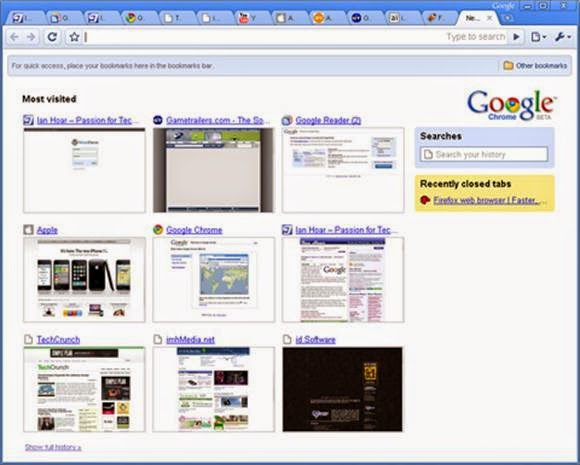Click Show full history link
Image resolution: width=580 pixels, height=465 pixels.
(53, 447)
